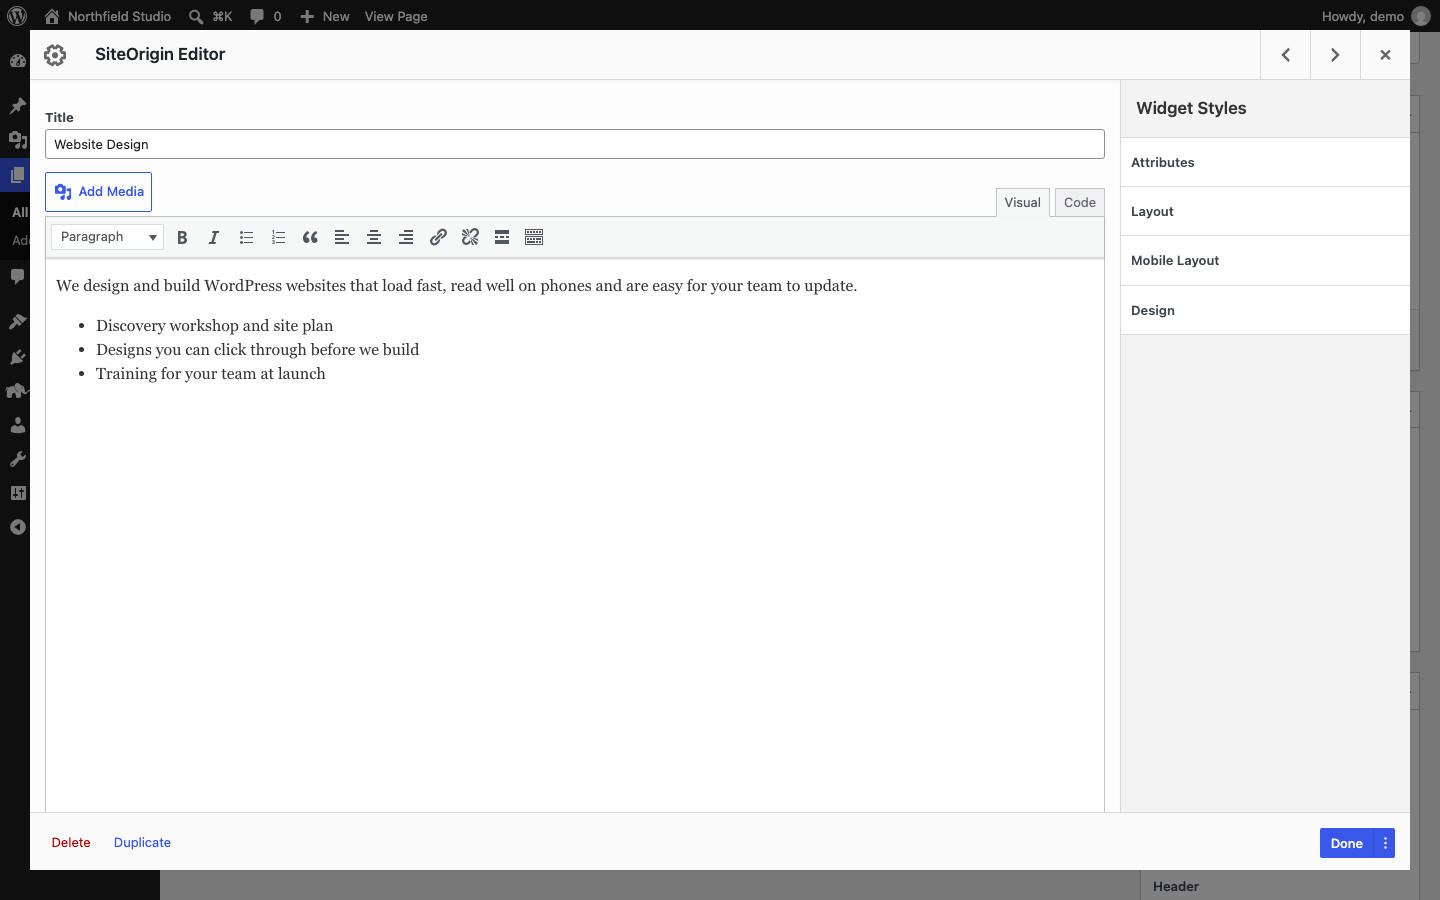Expand the Attributes section
The height and width of the screenshot is (900, 1440).
1265,162
